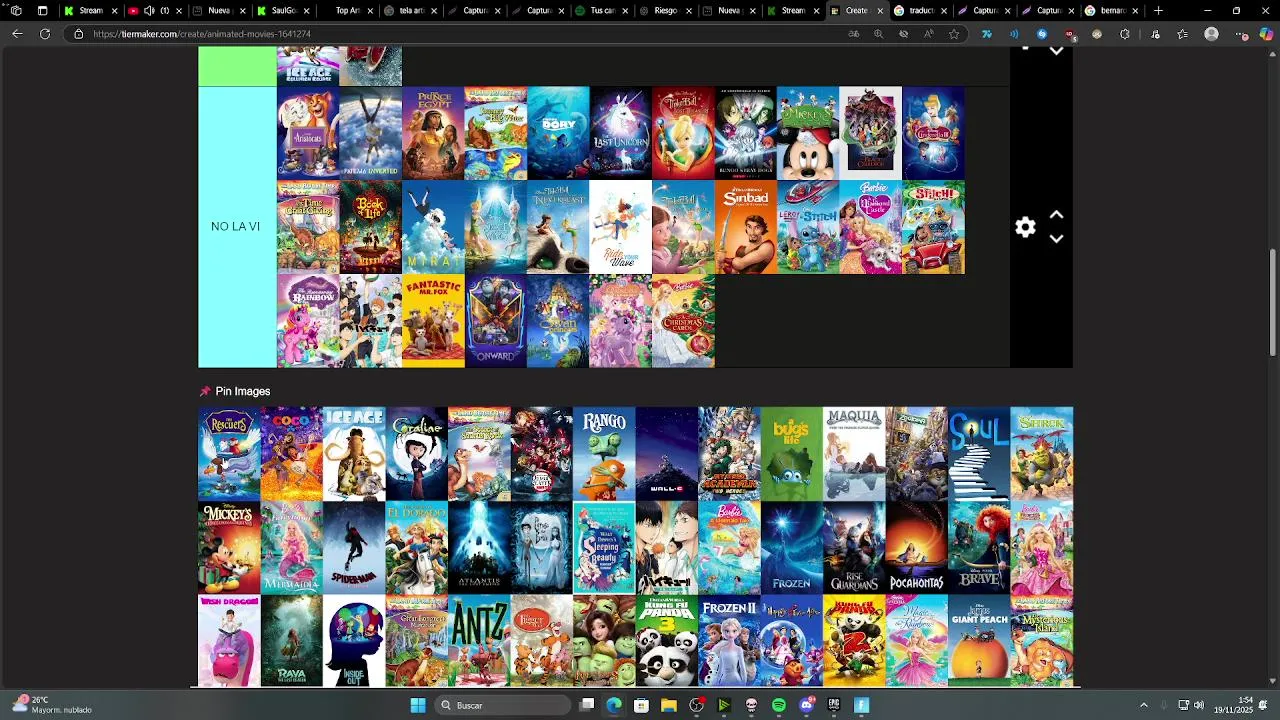Pick the Pocahontas poster in Pin Images

pyautogui.click(x=916, y=547)
